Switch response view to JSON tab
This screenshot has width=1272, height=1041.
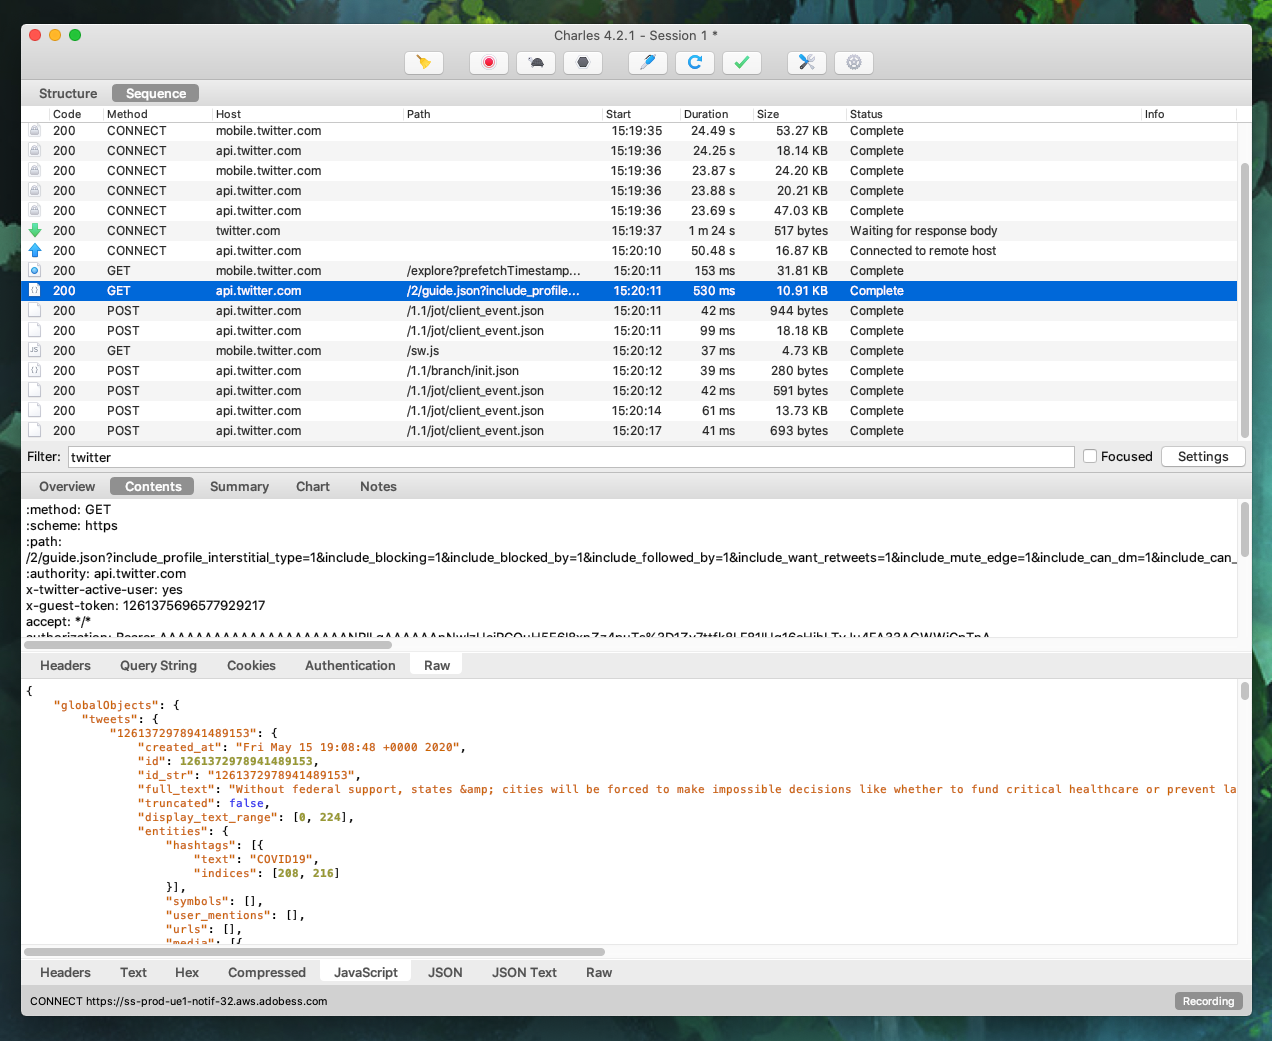point(445,972)
